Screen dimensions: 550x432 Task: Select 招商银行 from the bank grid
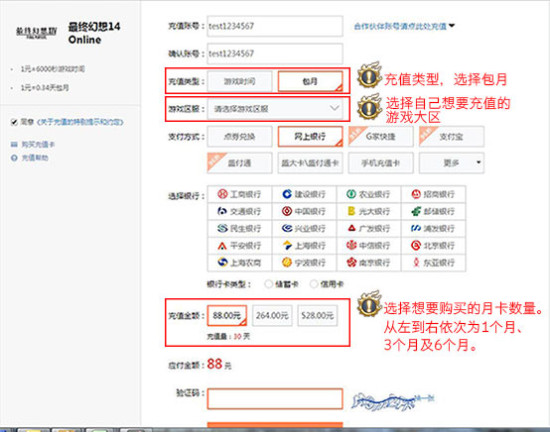[x=434, y=194]
